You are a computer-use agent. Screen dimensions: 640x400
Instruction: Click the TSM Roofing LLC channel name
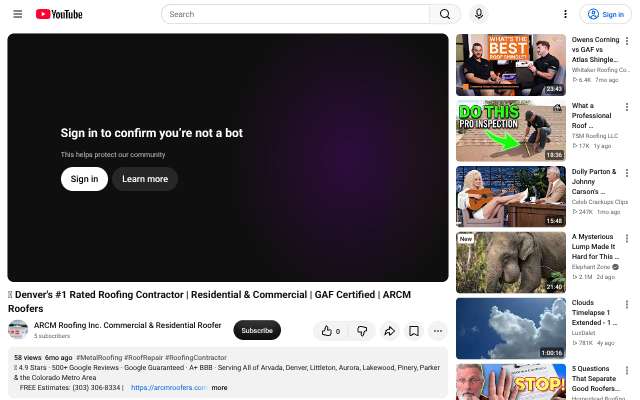click(x=595, y=136)
